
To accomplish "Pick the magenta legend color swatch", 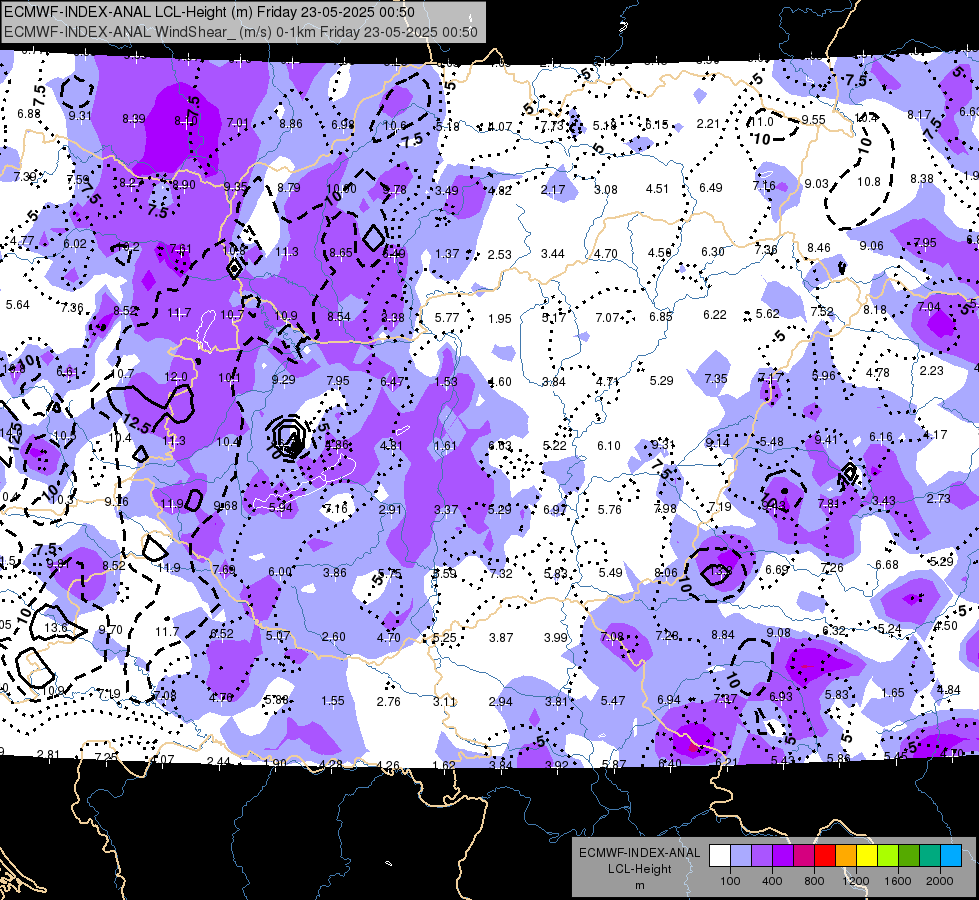I will (x=804, y=856).
